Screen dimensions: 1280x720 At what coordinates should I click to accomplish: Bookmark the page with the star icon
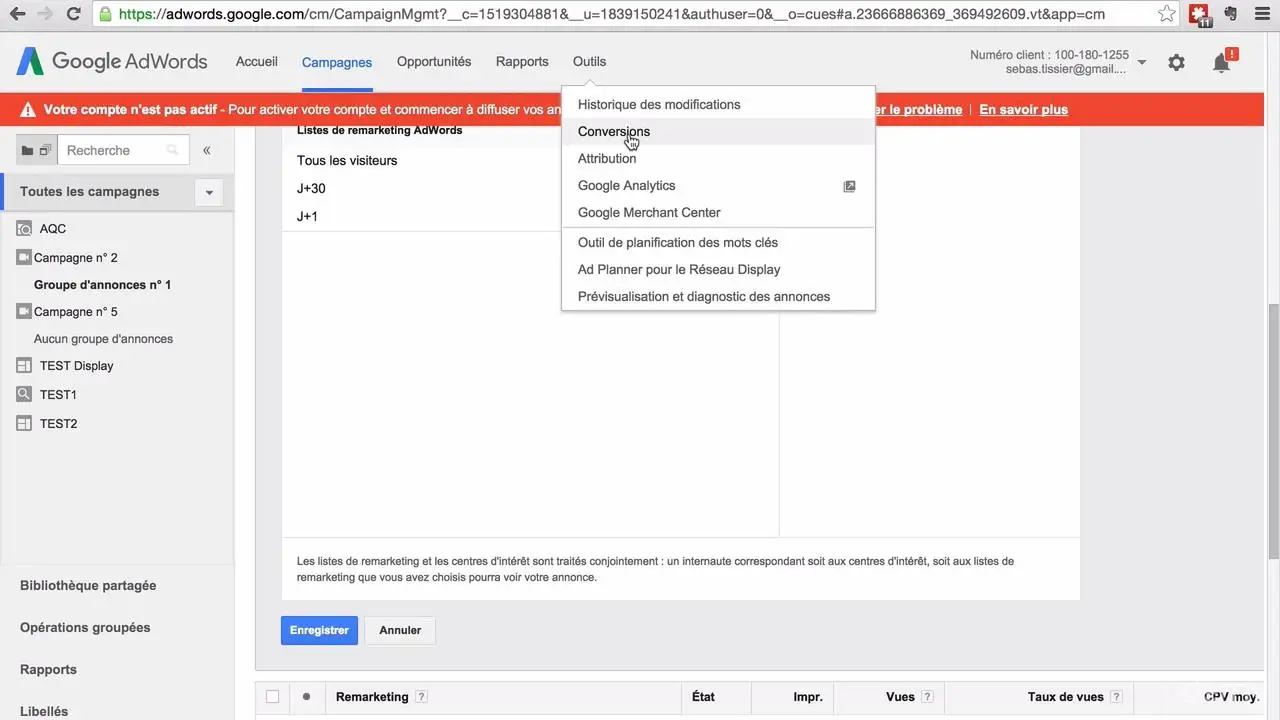[x=1166, y=14]
